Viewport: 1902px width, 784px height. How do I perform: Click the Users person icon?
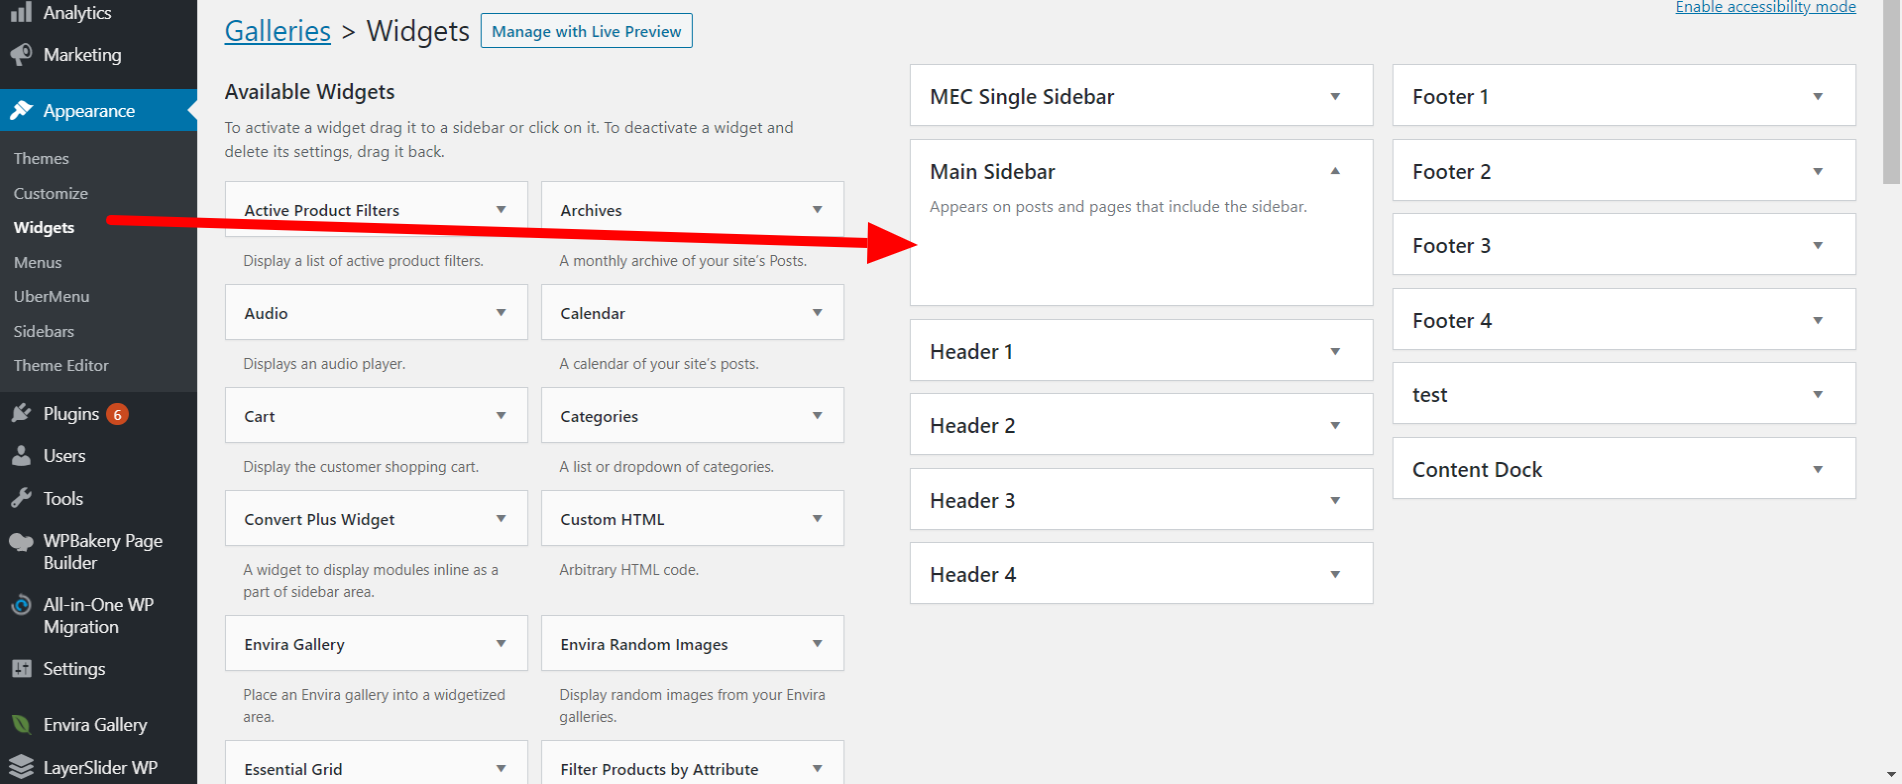[21, 456]
